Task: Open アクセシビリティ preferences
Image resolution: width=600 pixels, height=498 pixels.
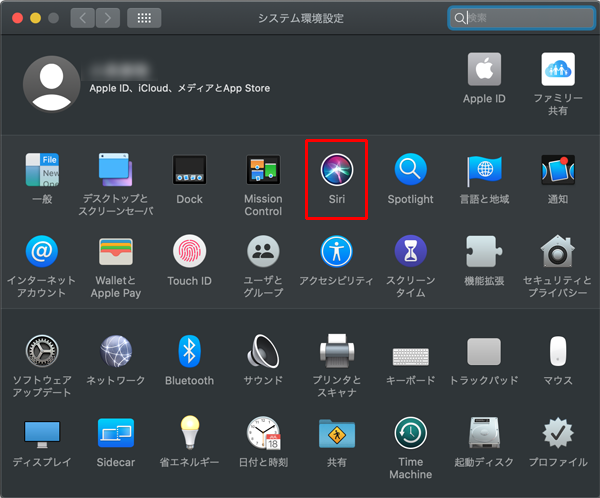Action: click(336, 251)
